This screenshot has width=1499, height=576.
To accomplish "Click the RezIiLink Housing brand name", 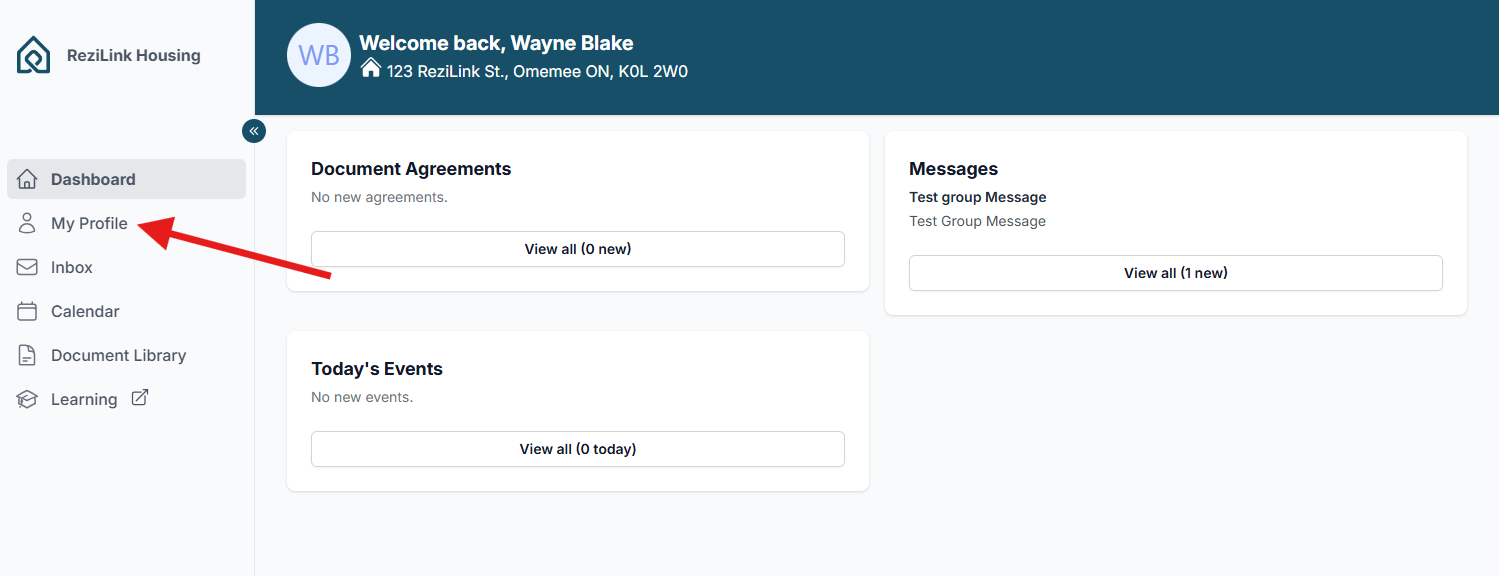I will pyautogui.click(x=133, y=56).
